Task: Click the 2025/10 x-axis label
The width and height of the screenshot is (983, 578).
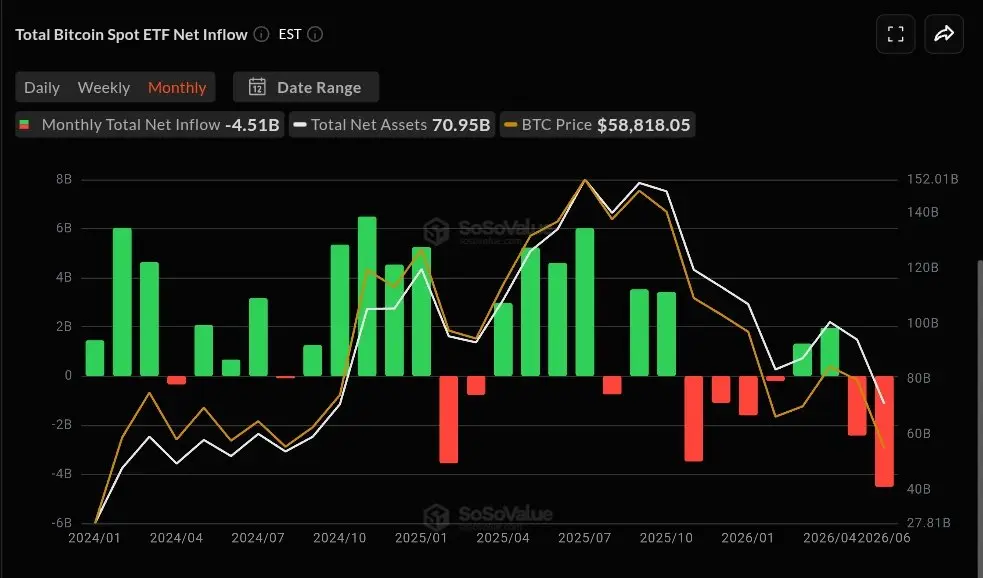Action: [666, 538]
